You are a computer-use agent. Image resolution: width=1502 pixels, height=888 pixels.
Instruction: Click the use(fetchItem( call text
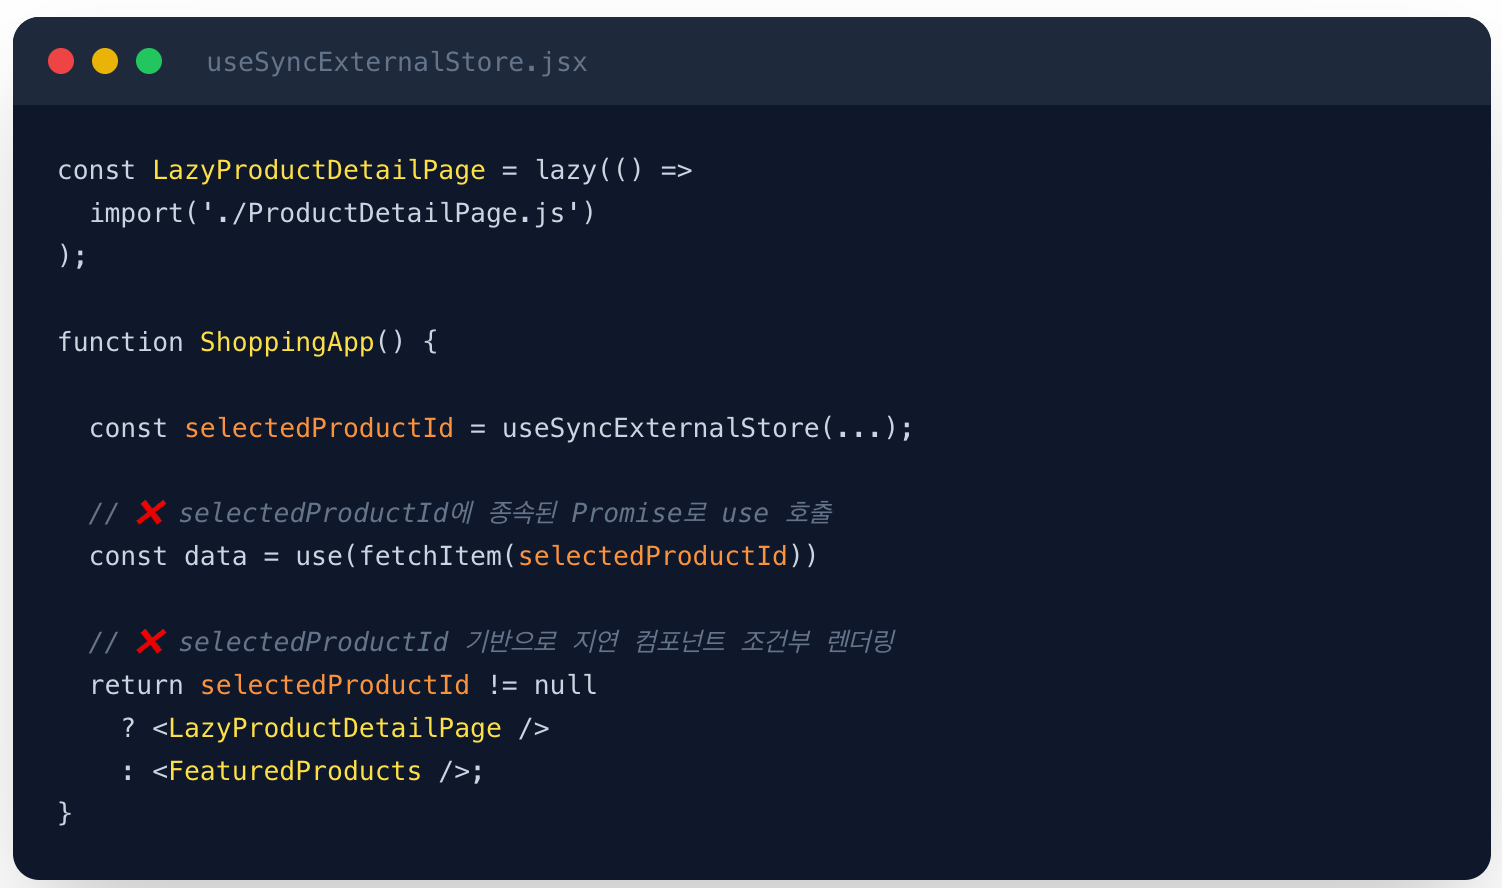pos(406,556)
